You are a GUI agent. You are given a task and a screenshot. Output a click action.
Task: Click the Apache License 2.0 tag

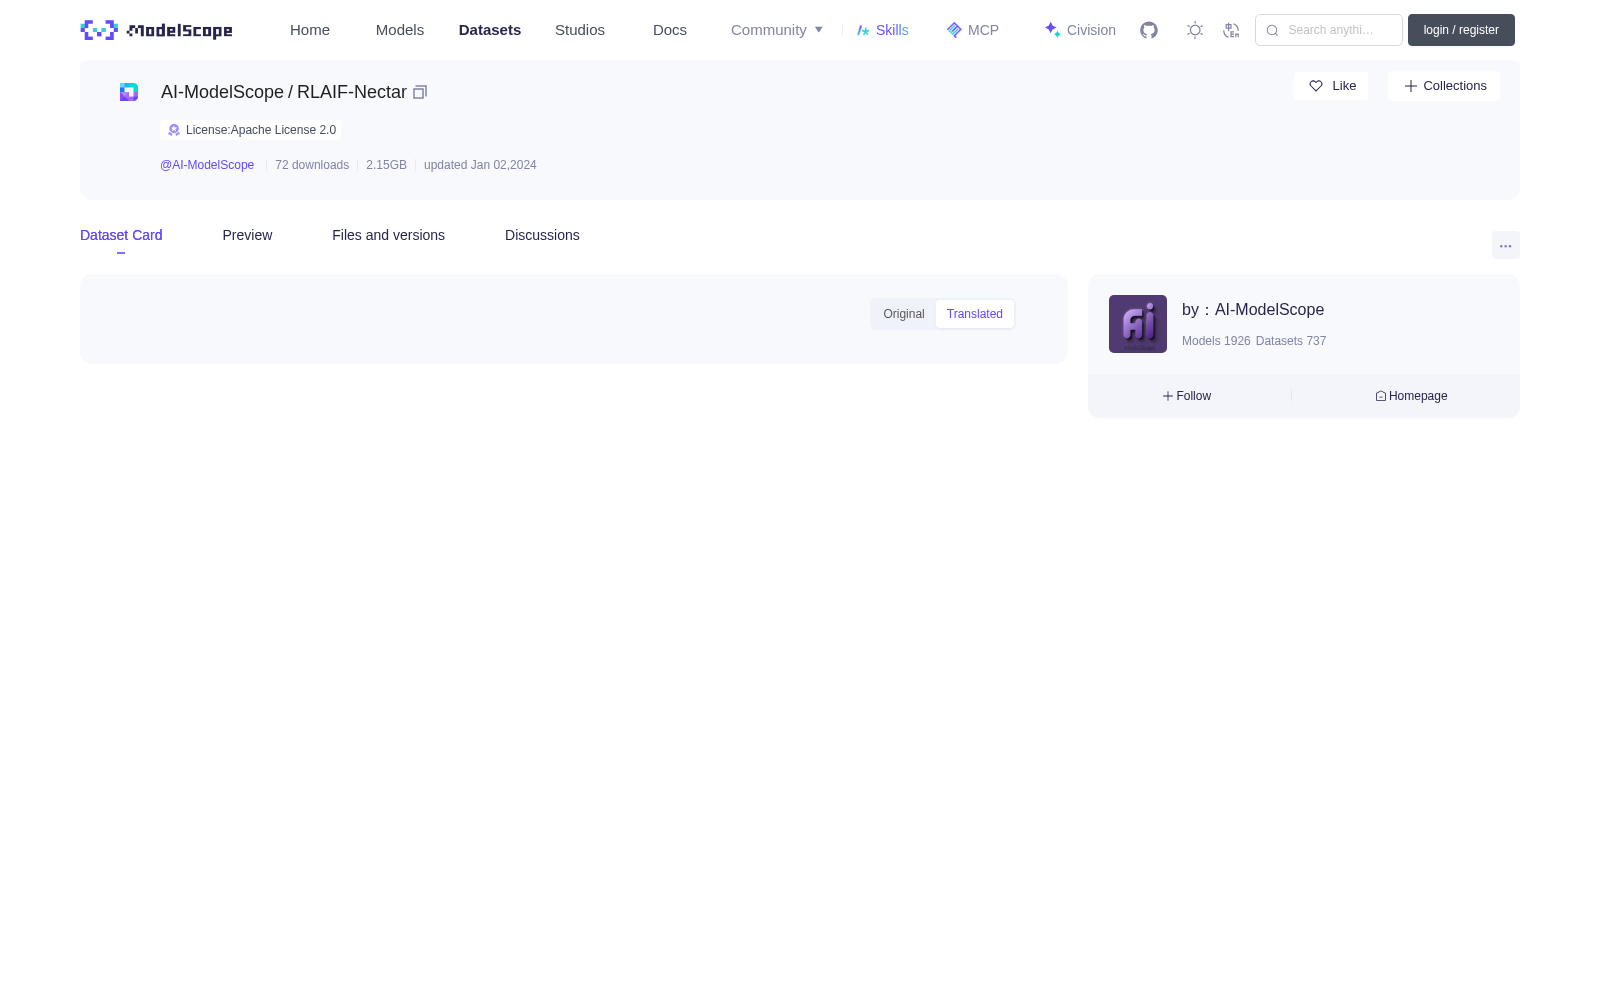[x=251, y=130]
